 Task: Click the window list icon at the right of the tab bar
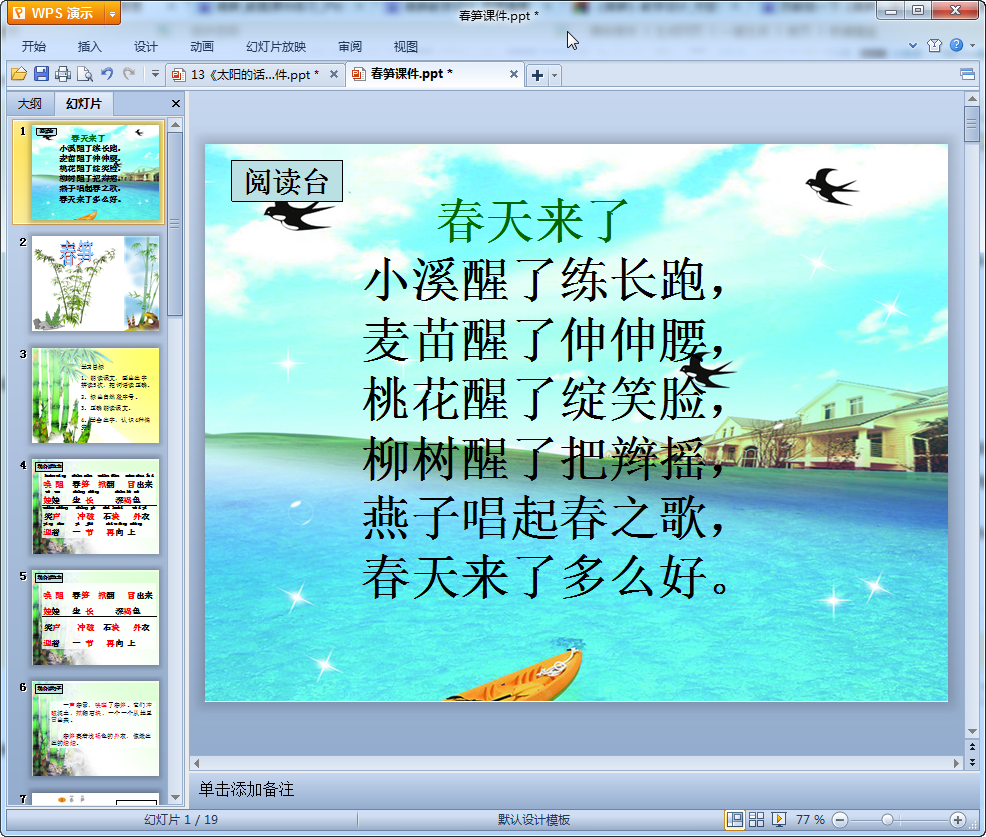point(967,75)
